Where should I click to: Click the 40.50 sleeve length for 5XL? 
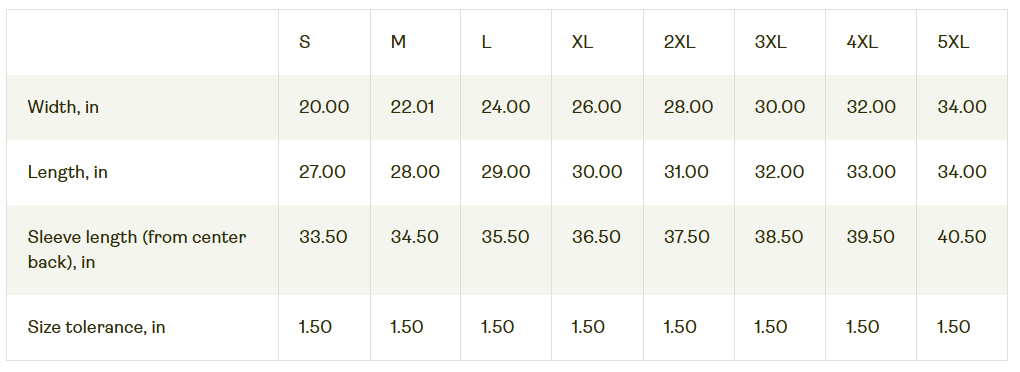(x=961, y=237)
